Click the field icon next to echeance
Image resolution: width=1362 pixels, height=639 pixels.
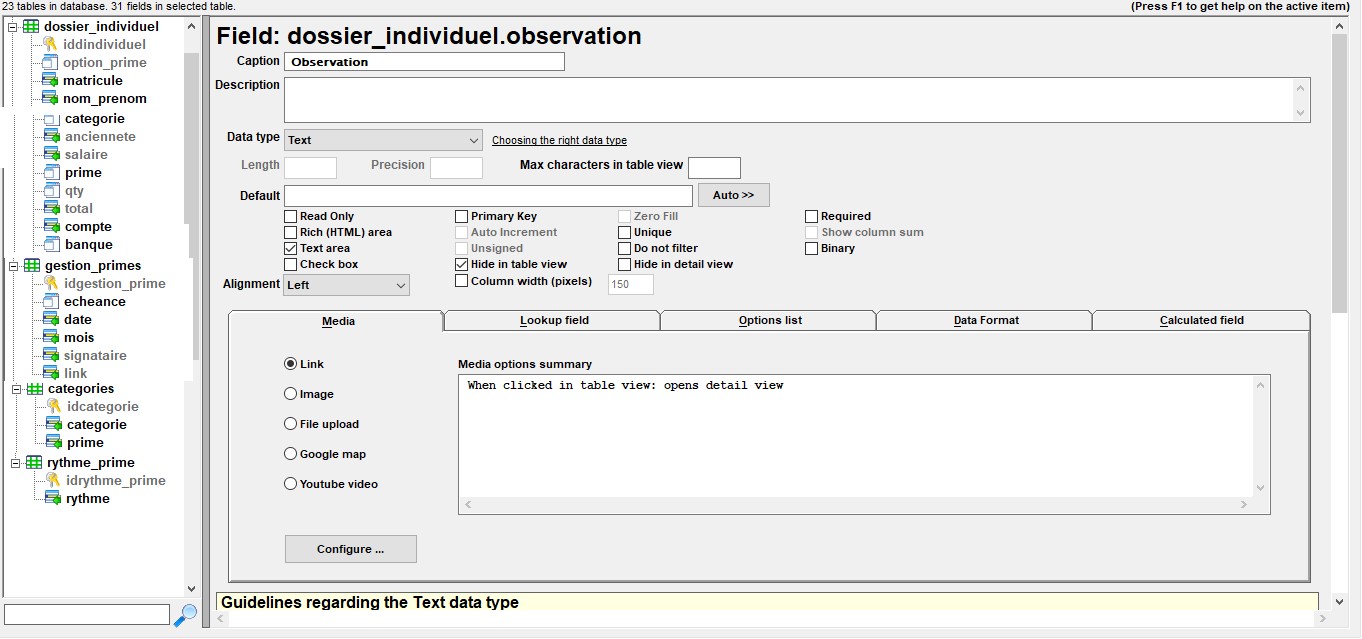[51, 302]
